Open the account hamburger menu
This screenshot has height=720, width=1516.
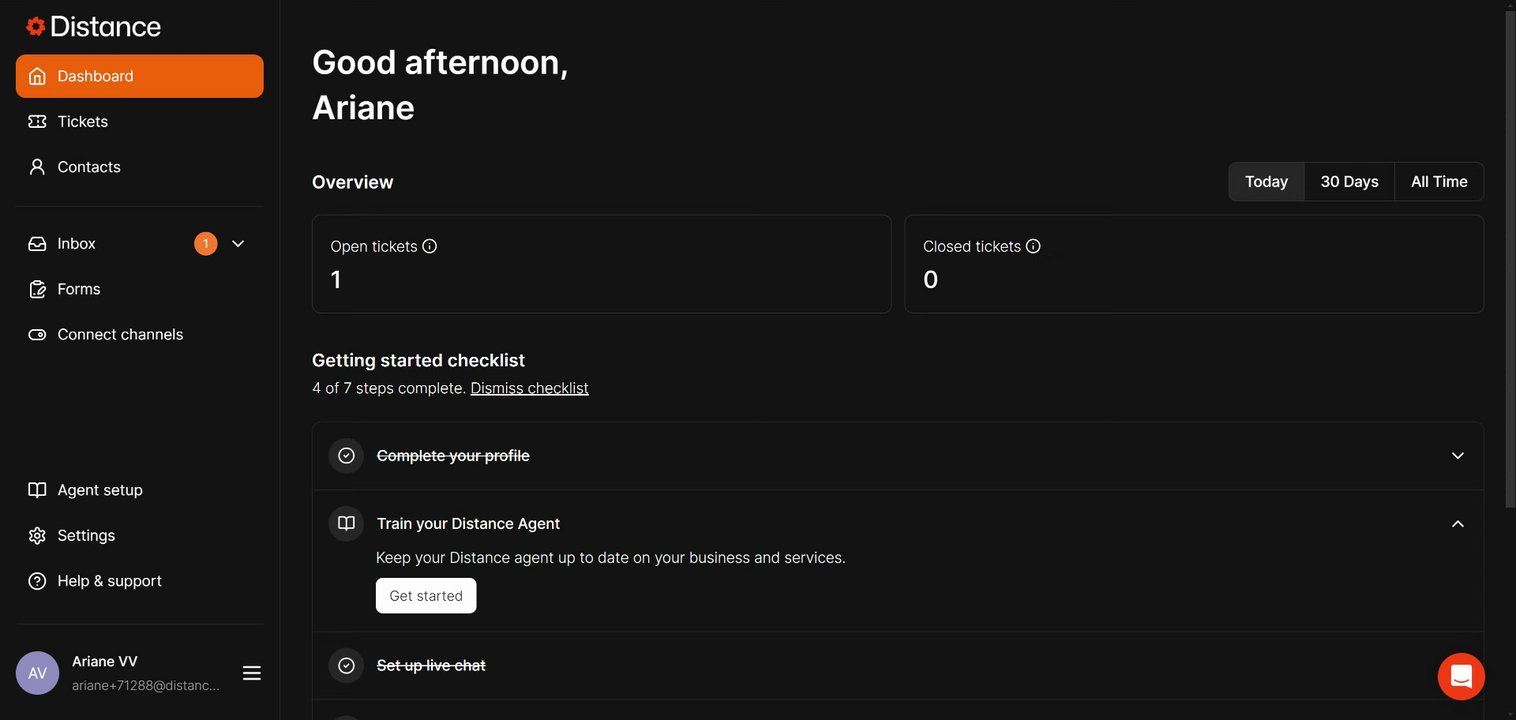[252, 673]
